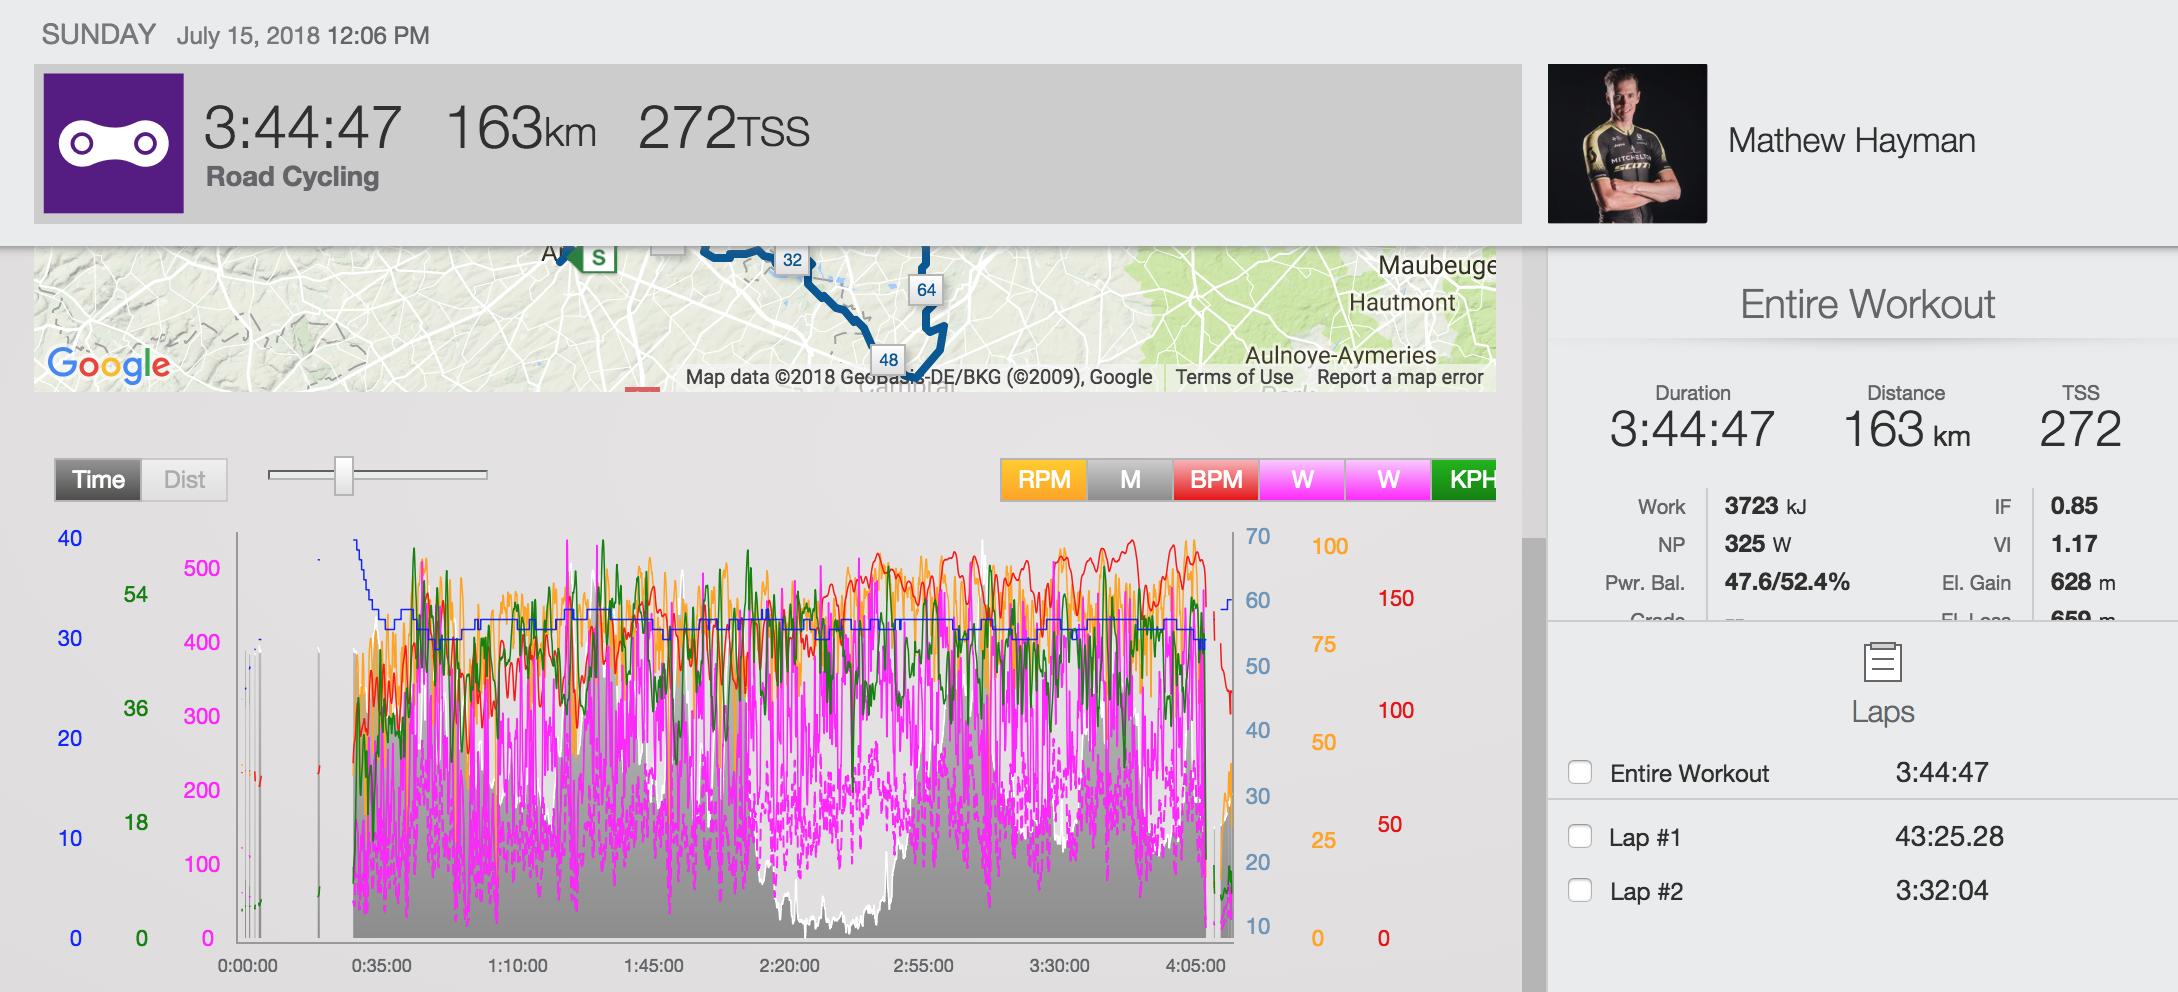The image size is (2178, 992).
Task: Click the 325 W NP value
Action: click(x=1757, y=544)
